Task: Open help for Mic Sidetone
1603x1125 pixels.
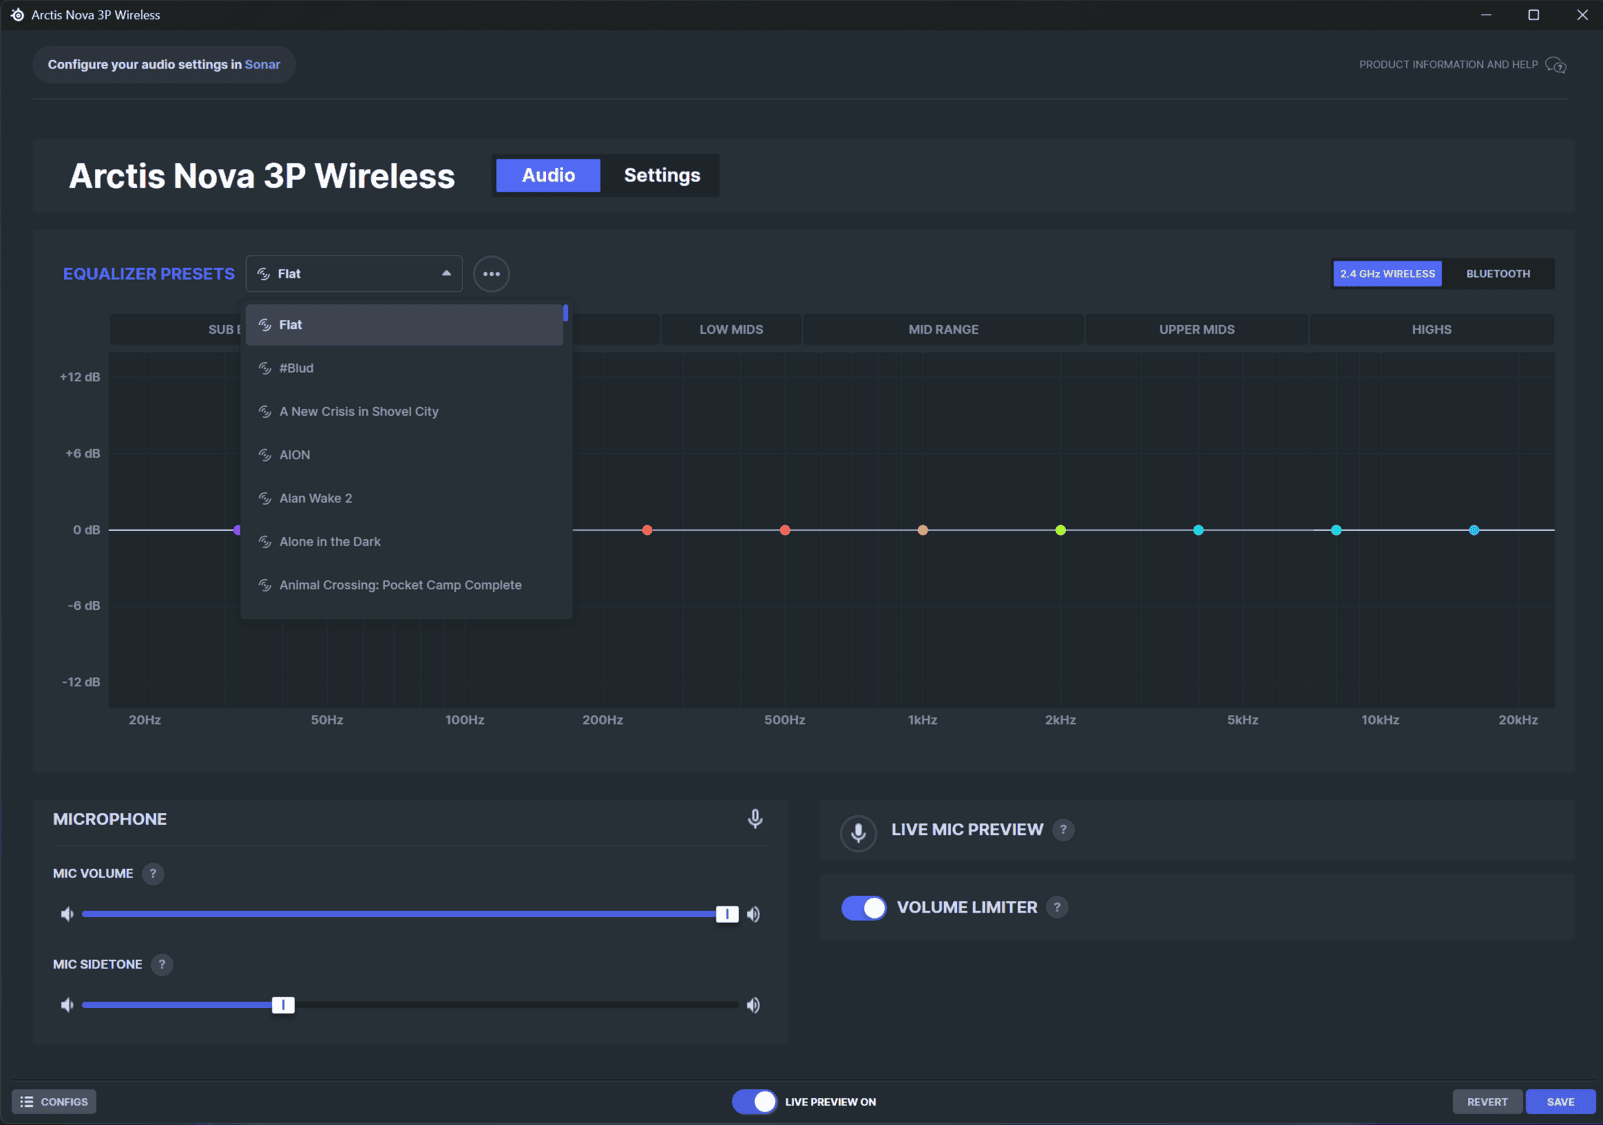Action: 161,965
